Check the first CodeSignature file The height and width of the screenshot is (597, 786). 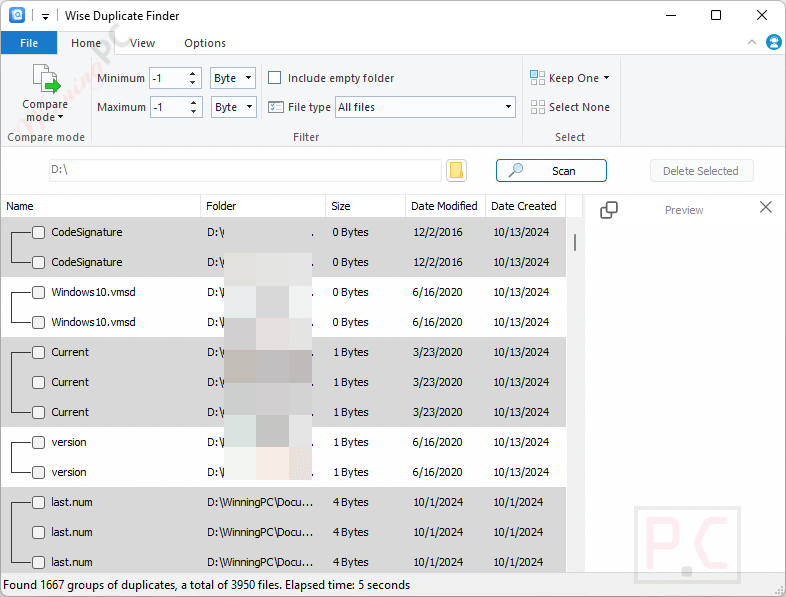tap(39, 232)
